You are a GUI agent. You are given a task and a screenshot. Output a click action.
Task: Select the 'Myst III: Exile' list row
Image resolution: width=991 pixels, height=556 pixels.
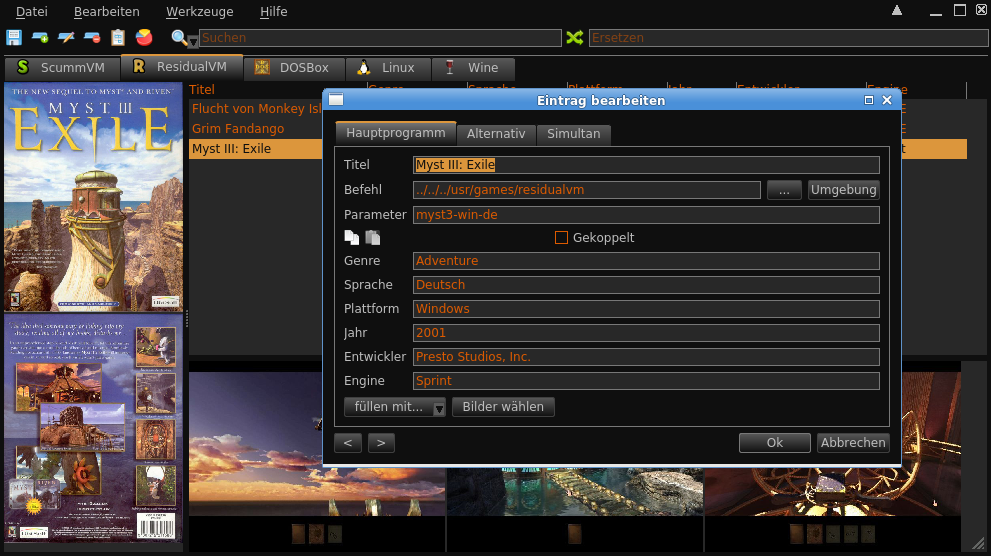pyautogui.click(x=256, y=149)
